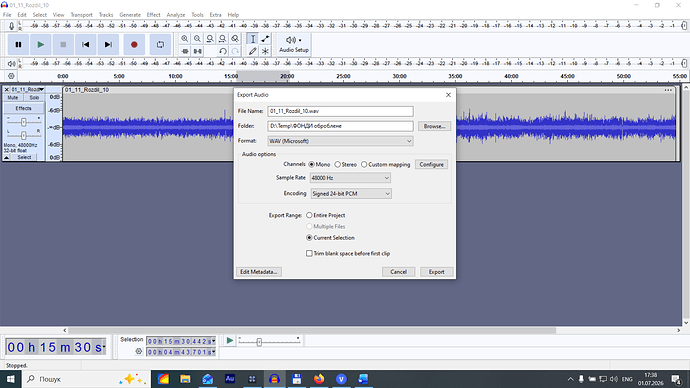Select the Draw (pencil) tool
Screen dimensions: 690x388
(253, 51)
